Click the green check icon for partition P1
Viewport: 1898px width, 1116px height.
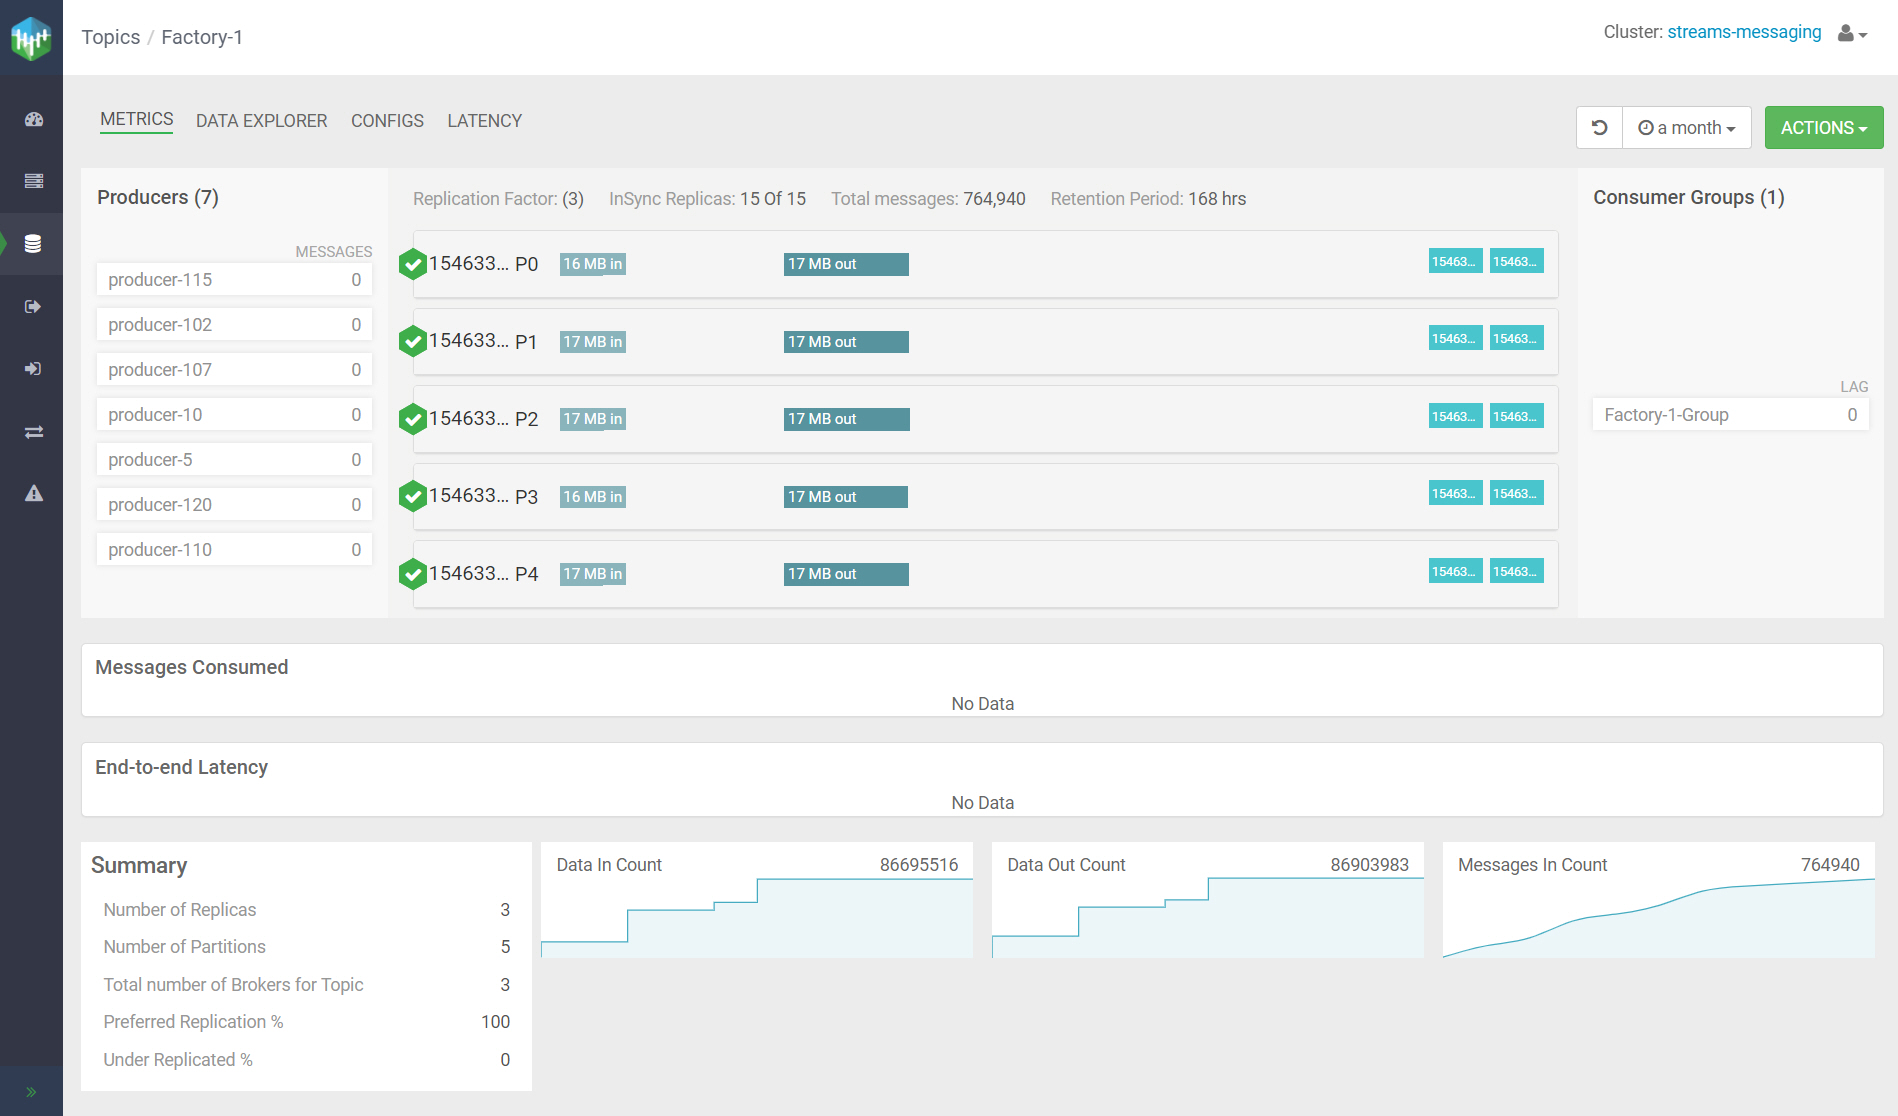pos(413,341)
